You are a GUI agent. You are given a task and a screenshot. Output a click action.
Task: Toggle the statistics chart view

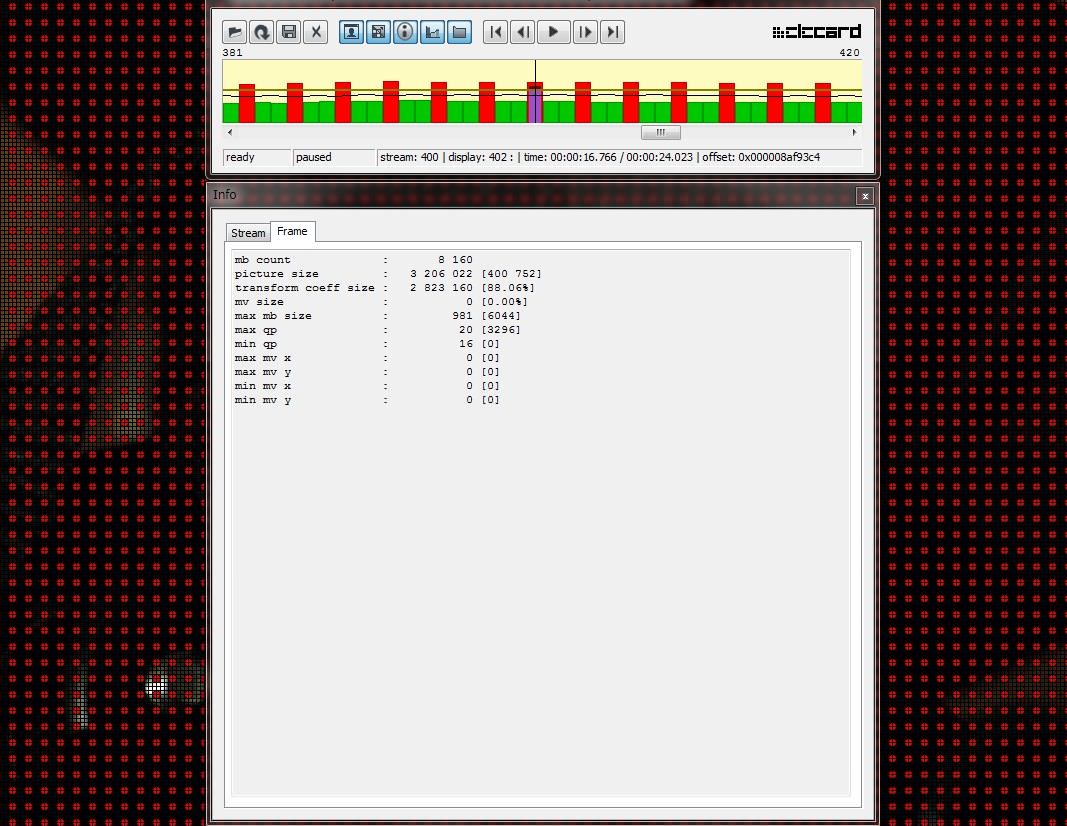432,32
